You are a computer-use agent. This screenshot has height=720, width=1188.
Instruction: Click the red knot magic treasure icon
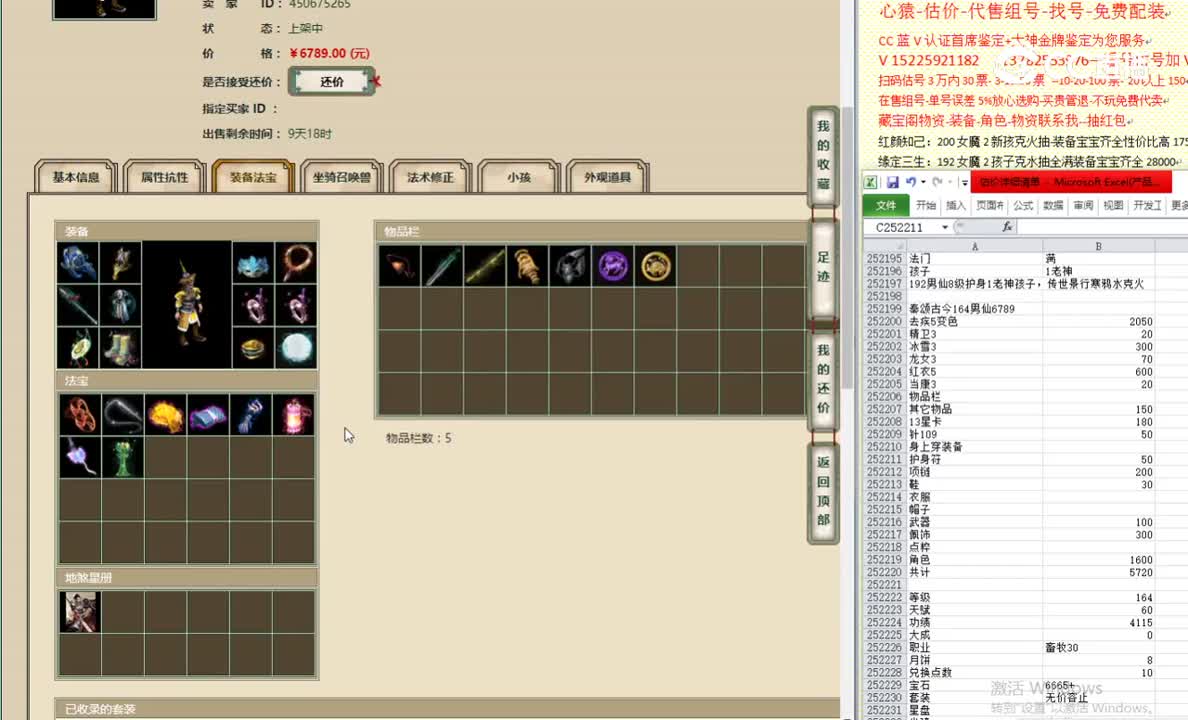(x=80, y=415)
